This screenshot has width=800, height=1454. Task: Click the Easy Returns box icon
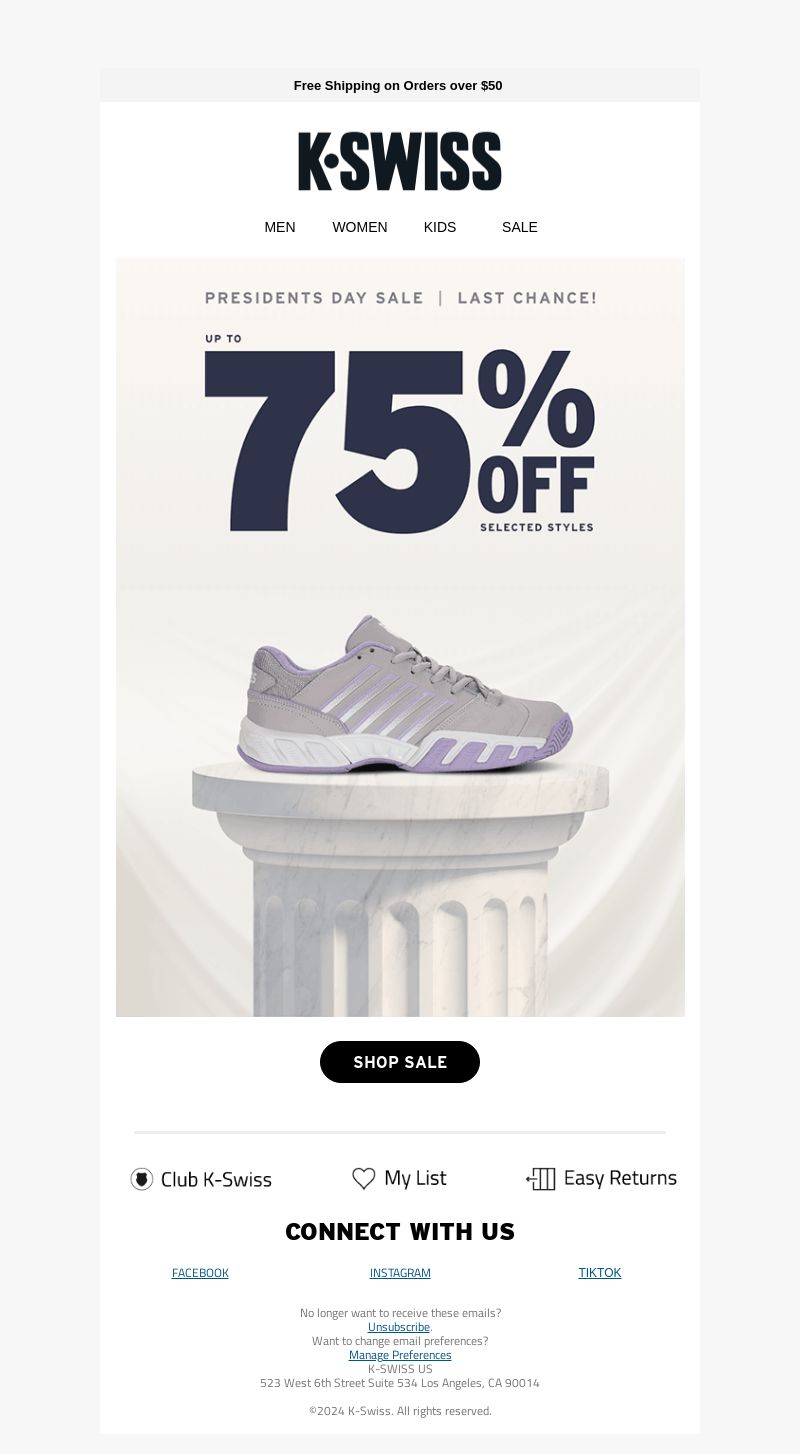tap(541, 1178)
